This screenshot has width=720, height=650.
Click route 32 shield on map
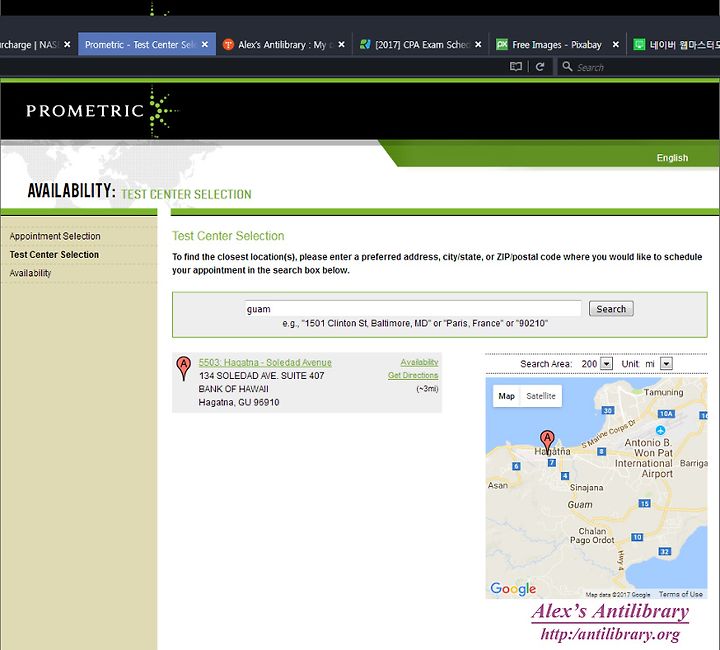tap(664, 551)
